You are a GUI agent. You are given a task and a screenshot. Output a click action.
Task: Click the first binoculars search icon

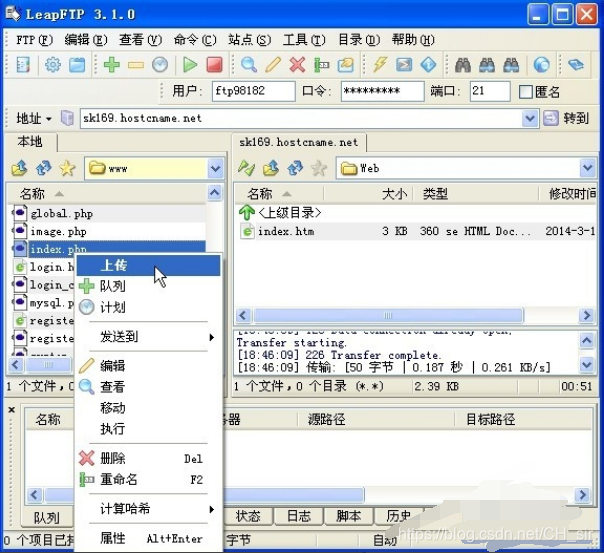pos(463,65)
